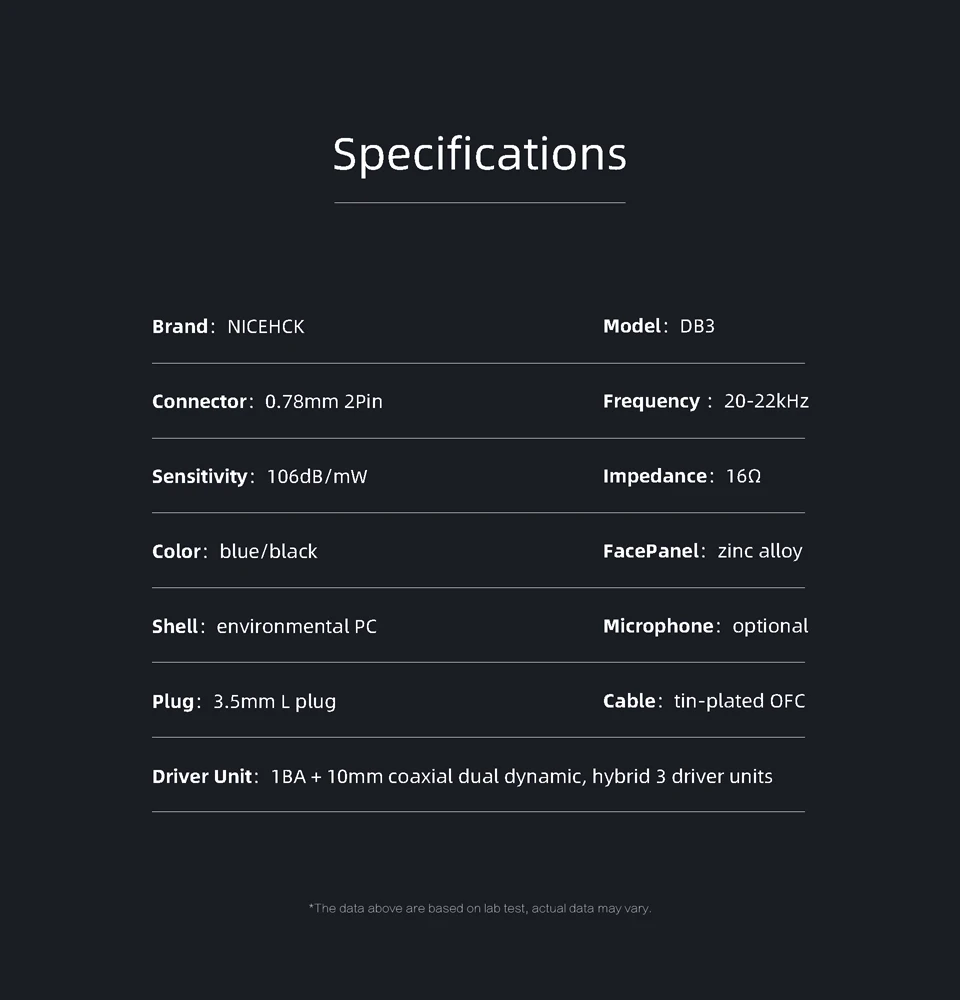Click the 20-22kHz frequency value
Screen dimensions: 960x1000
766,402
